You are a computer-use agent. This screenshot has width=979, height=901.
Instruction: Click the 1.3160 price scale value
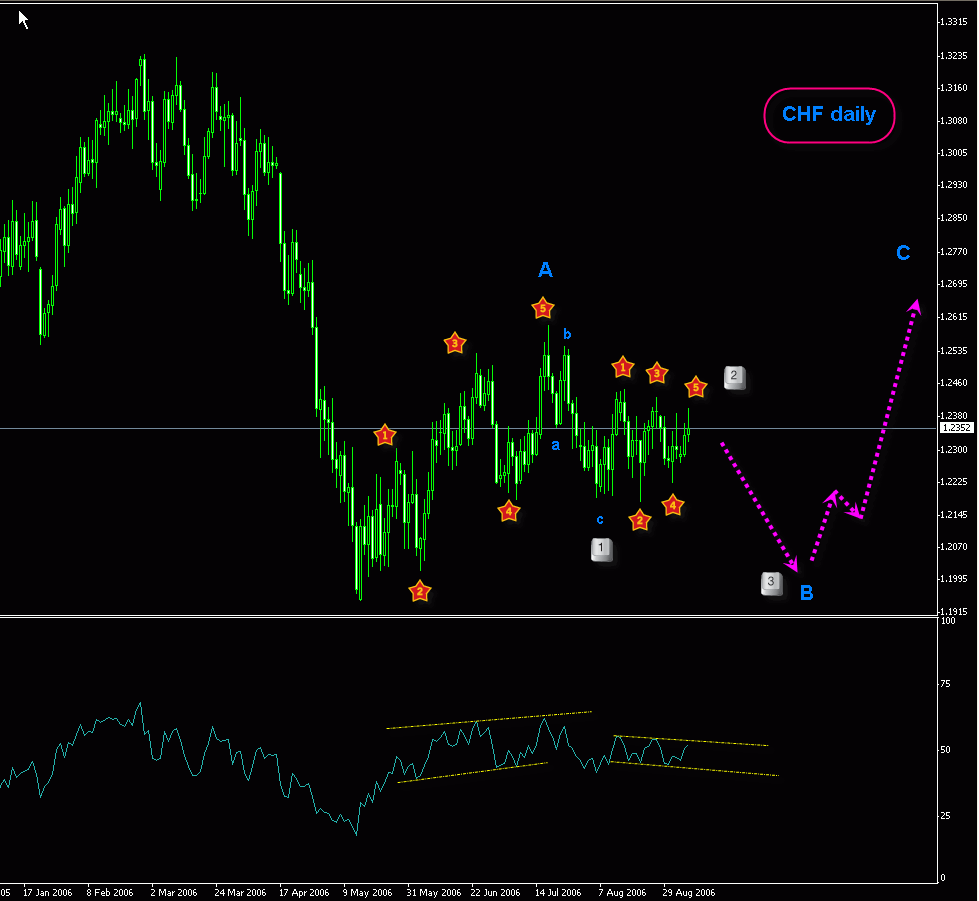pyautogui.click(x=954, y=87)
